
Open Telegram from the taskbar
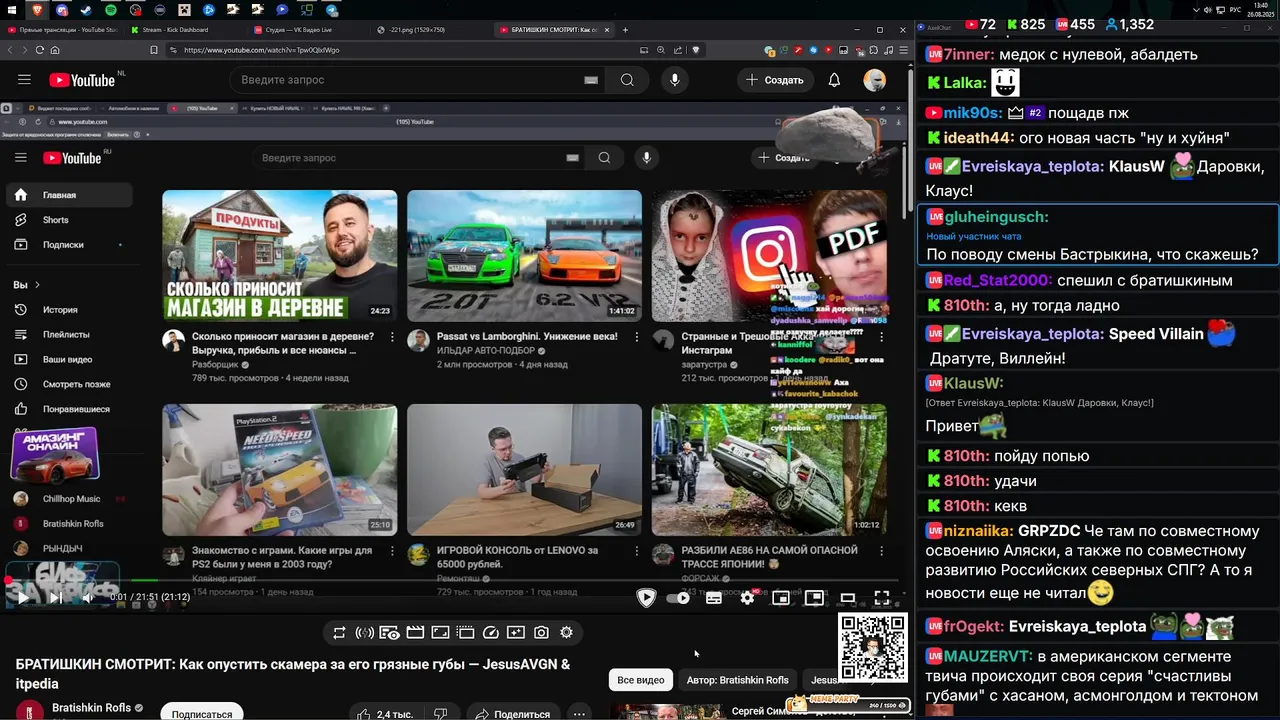332,10
